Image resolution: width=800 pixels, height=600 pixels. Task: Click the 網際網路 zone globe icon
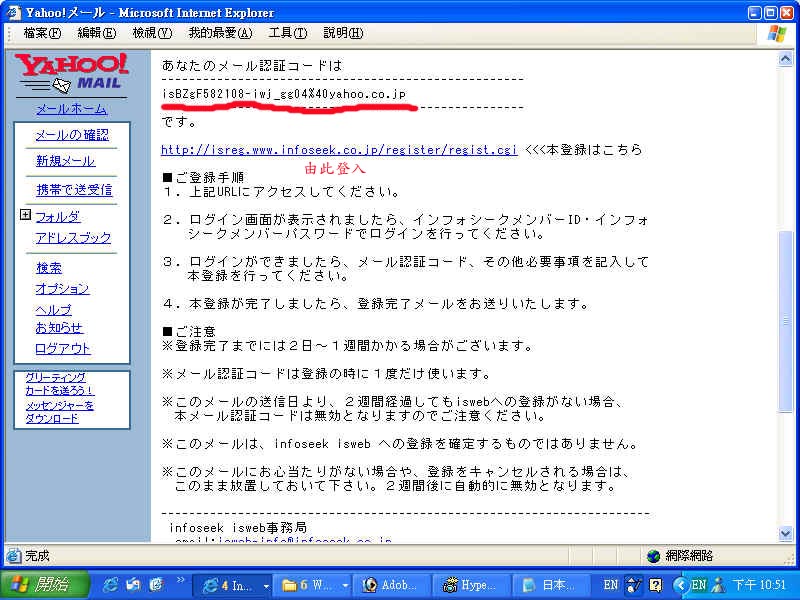pyautogui.click(x=653, y=556)
